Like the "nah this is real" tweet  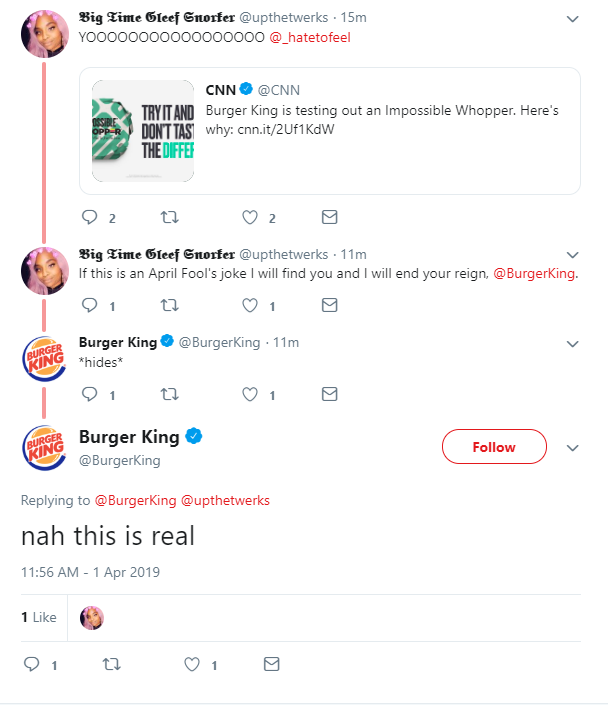coord(192,663)
